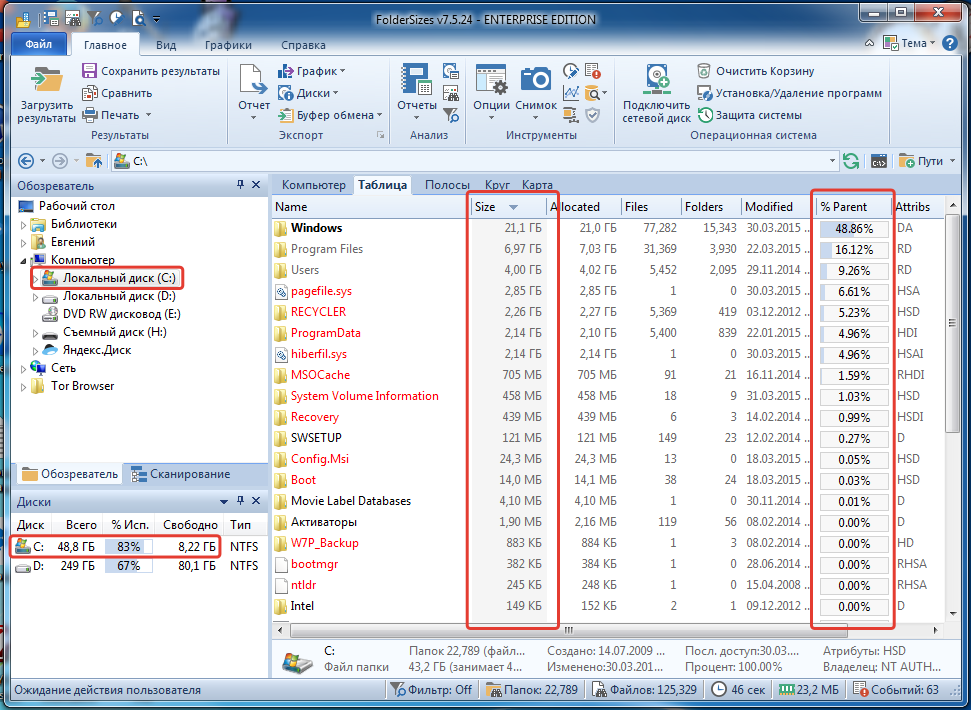Open the search tool with binoculars icon in Анализ

coord(450,93)
